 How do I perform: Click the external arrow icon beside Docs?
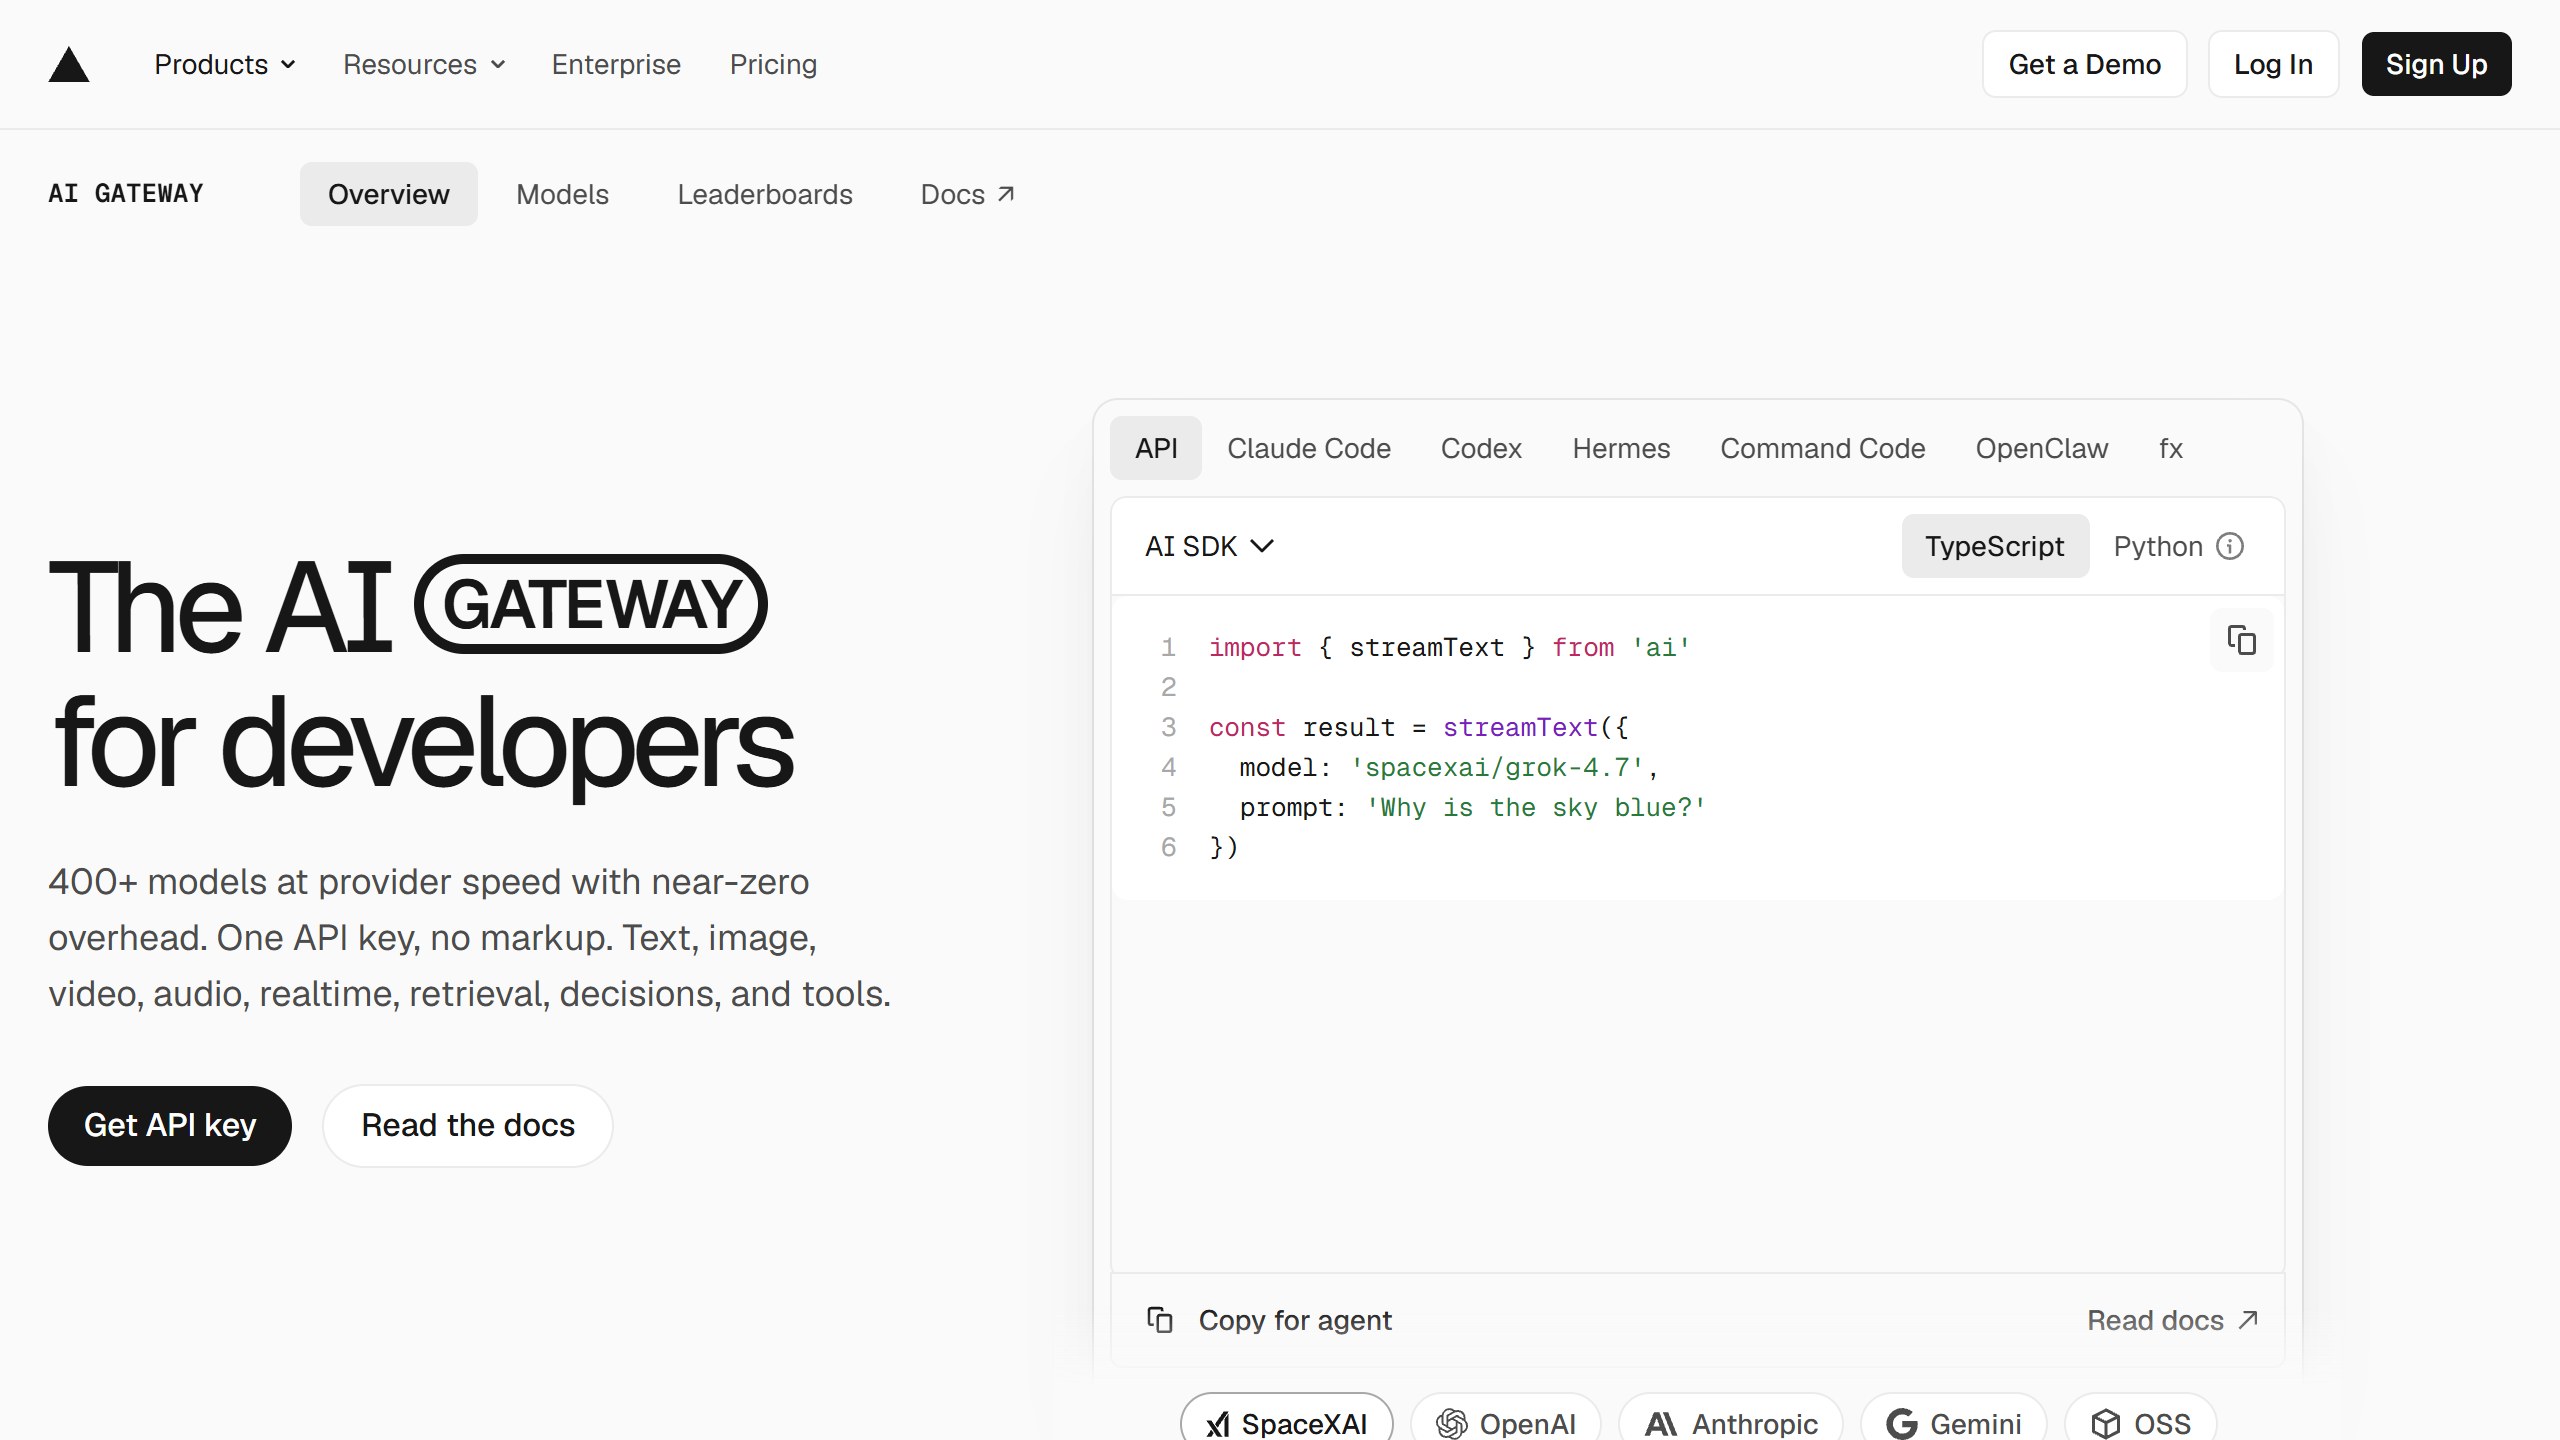click(x=1006, y=194)
